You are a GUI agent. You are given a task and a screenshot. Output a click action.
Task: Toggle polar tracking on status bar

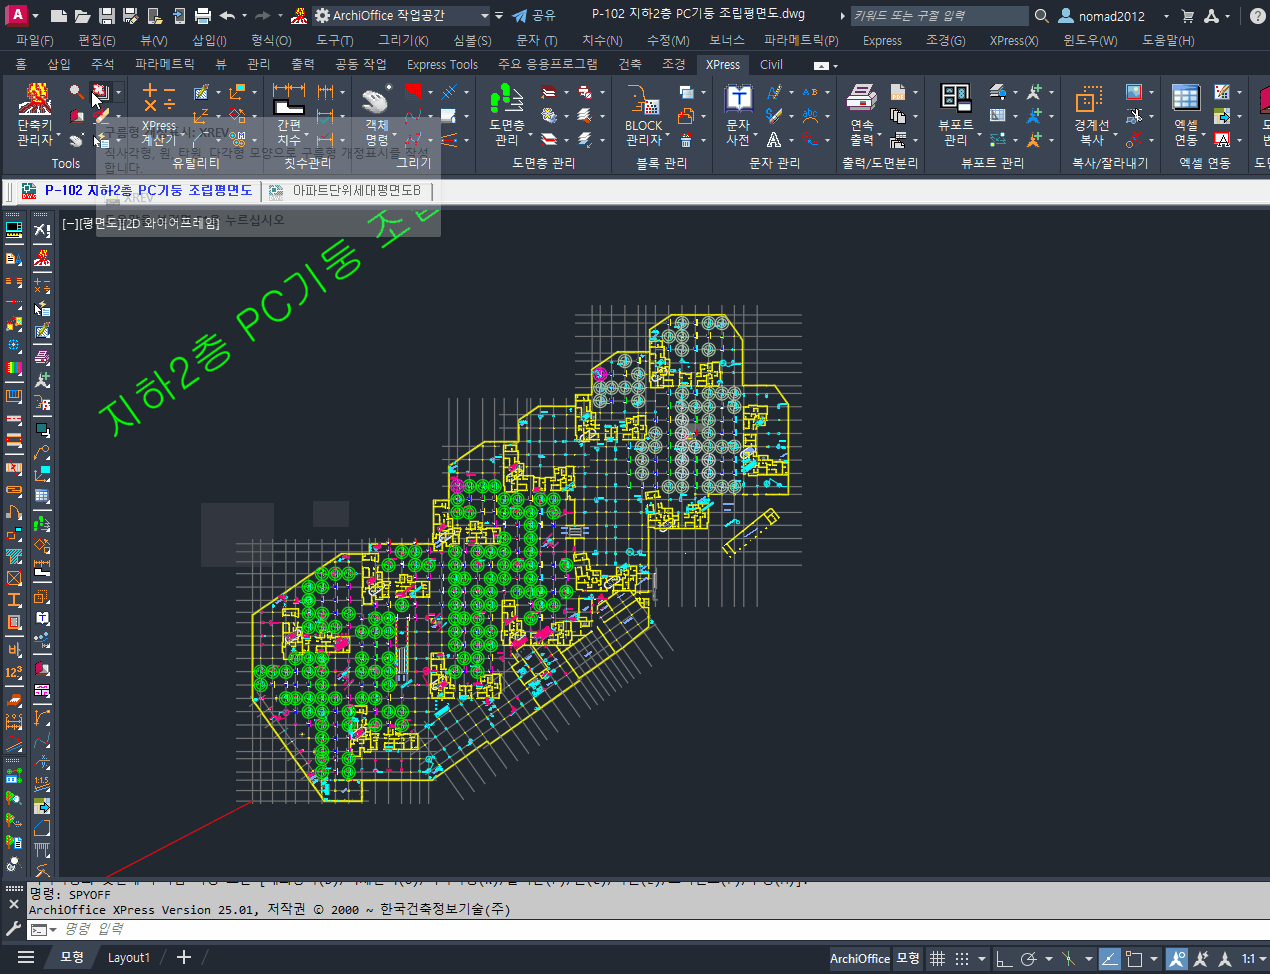[1028, 958]
